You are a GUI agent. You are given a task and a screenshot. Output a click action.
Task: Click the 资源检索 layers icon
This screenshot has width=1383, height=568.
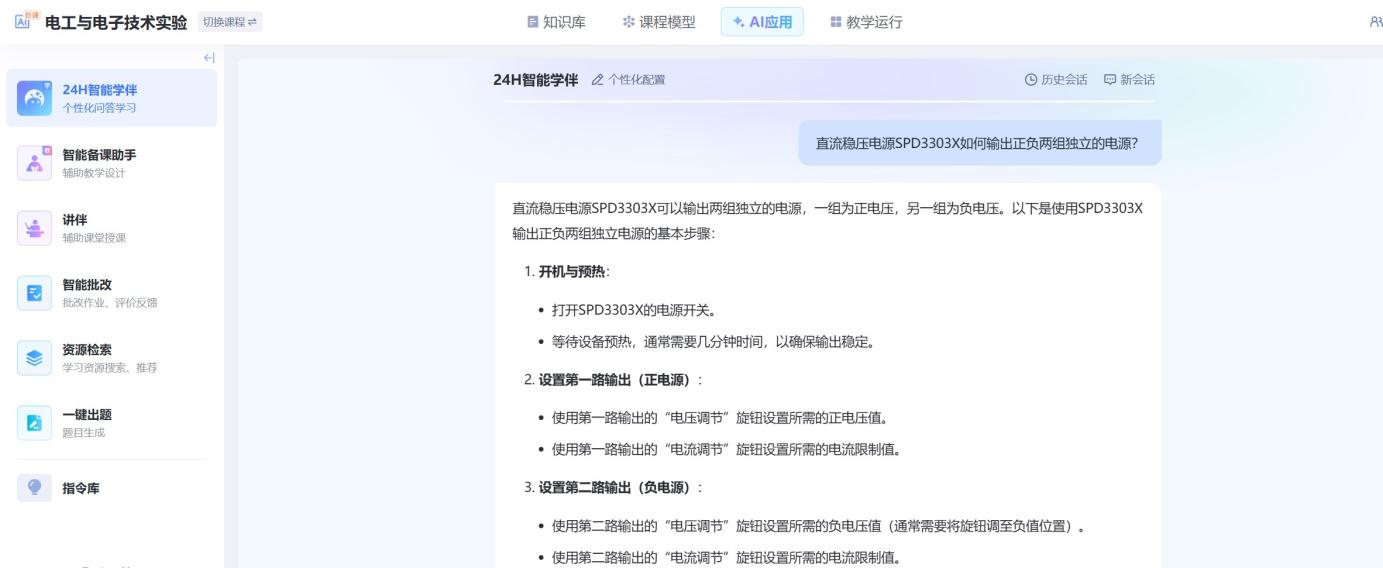[35, 358]
